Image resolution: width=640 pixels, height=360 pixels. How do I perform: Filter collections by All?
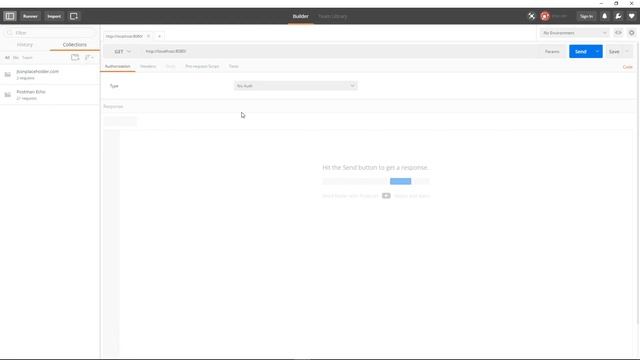click(x=7, y=58)
